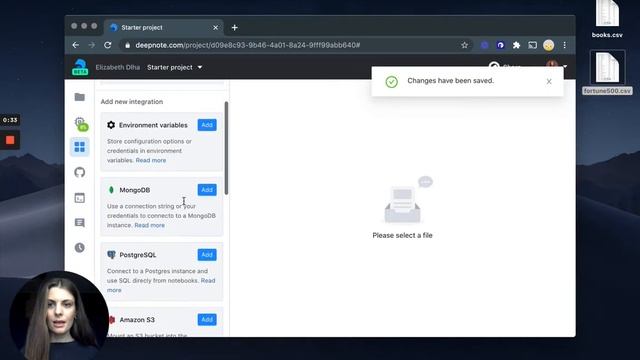
Task: Go back in browser history
Action: 76,45
